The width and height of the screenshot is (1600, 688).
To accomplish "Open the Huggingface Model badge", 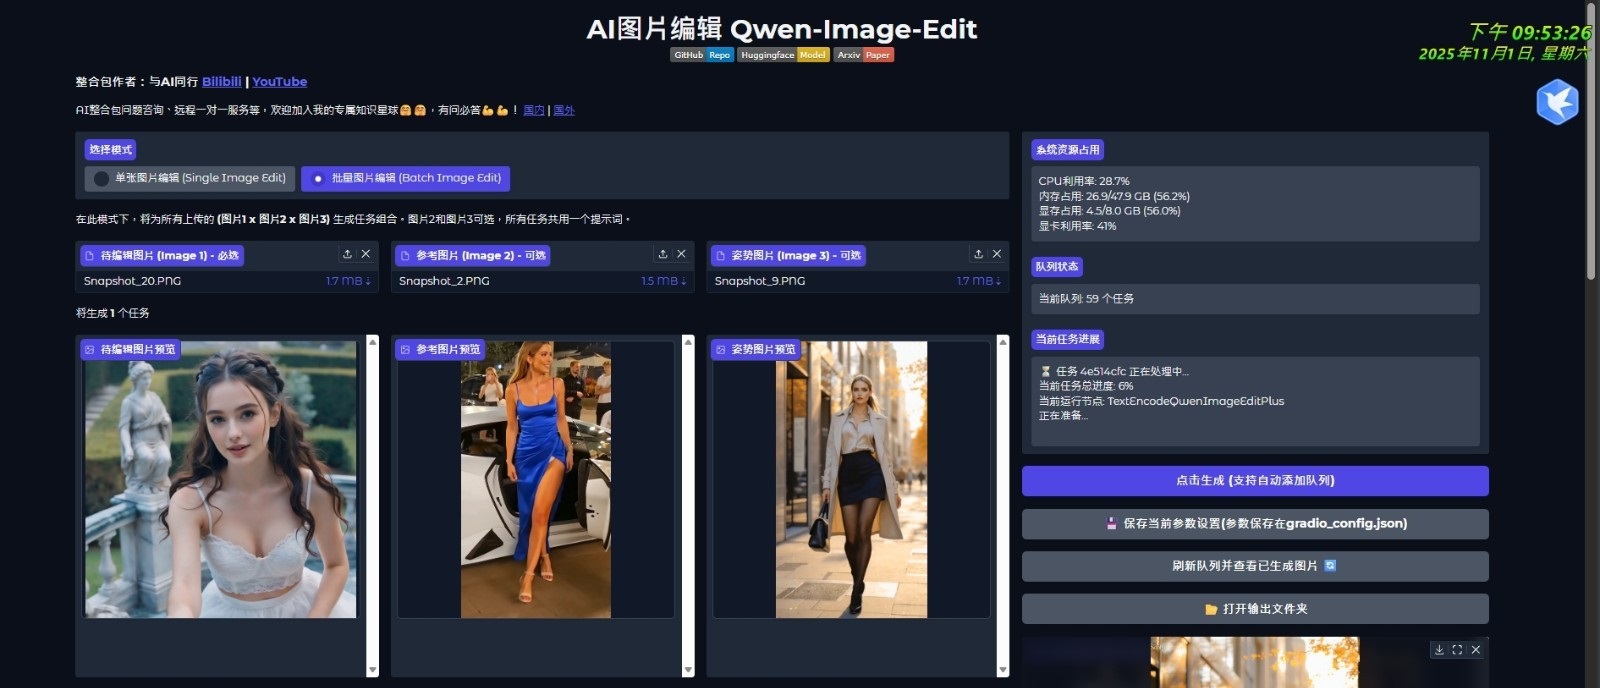I will point(783,55).
